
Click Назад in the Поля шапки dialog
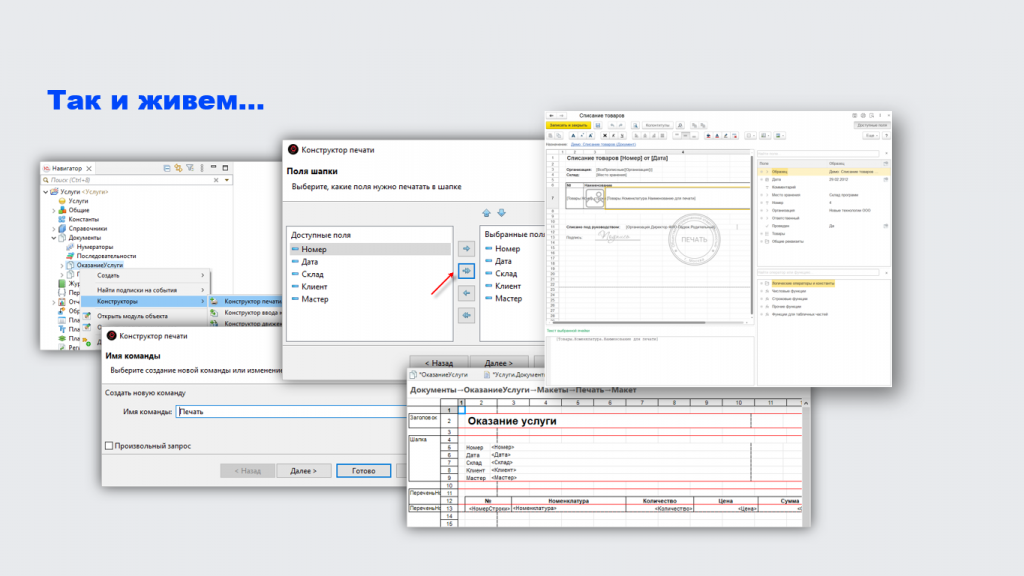439,363
